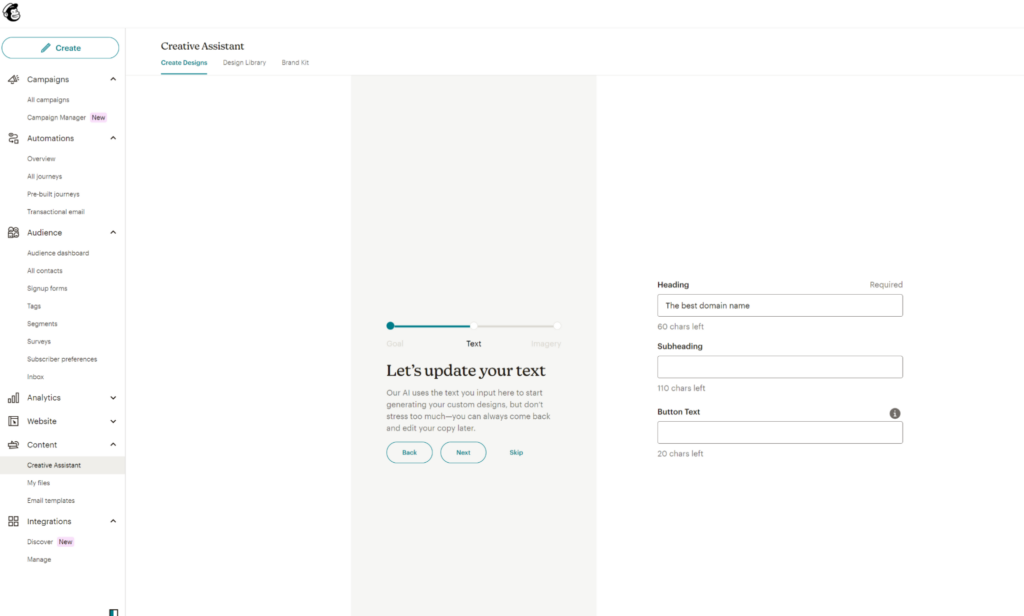Screen dimensions: 1024x616
Task: Open the Brand Kit tab
Action: click(x=295, y=63)
